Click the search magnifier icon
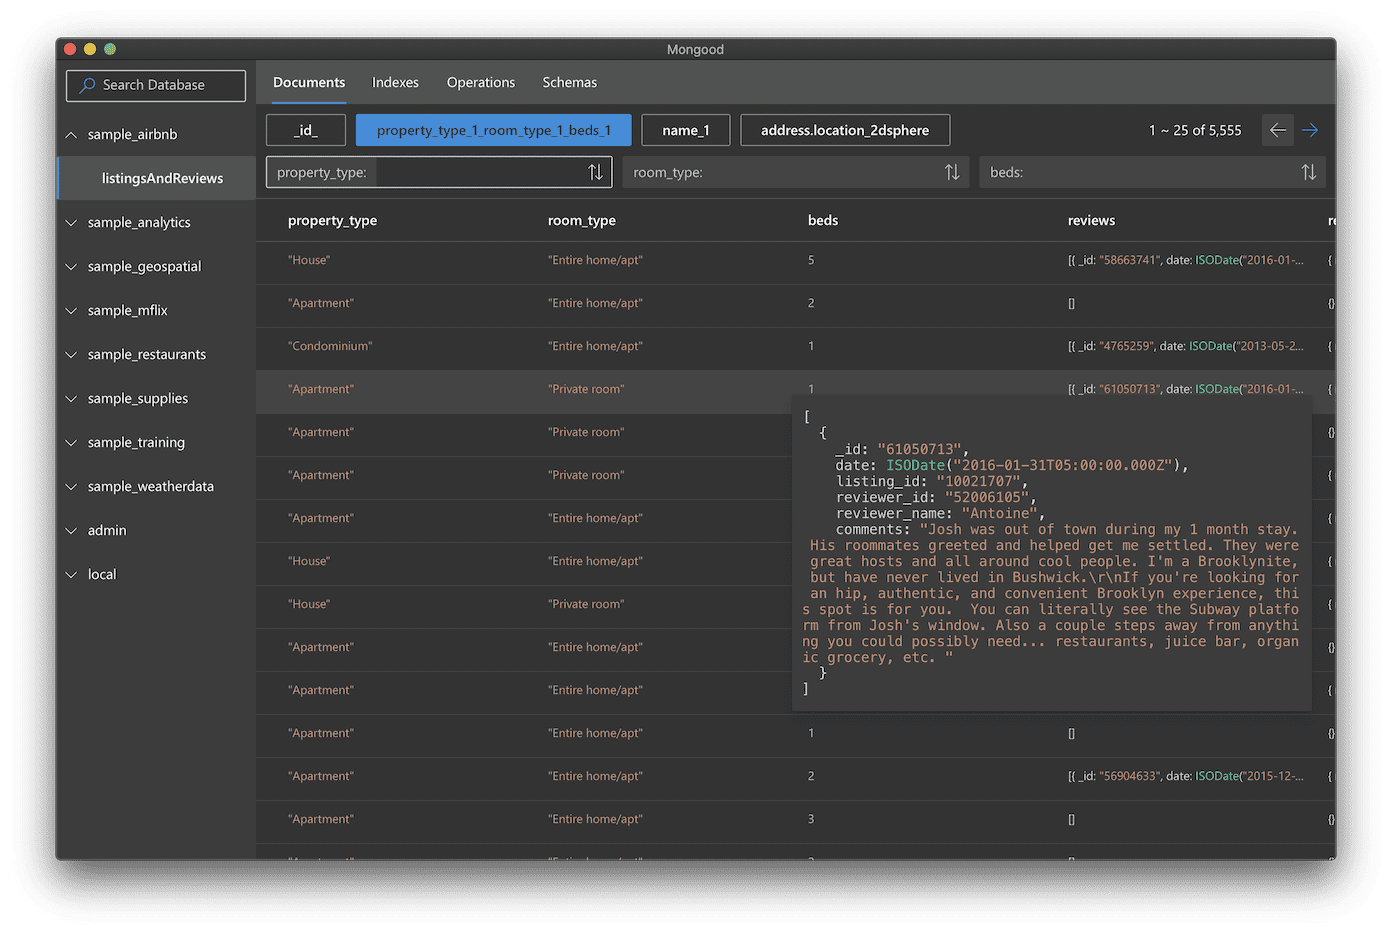This screenshot has height=934, width=1392. [88, 85]
